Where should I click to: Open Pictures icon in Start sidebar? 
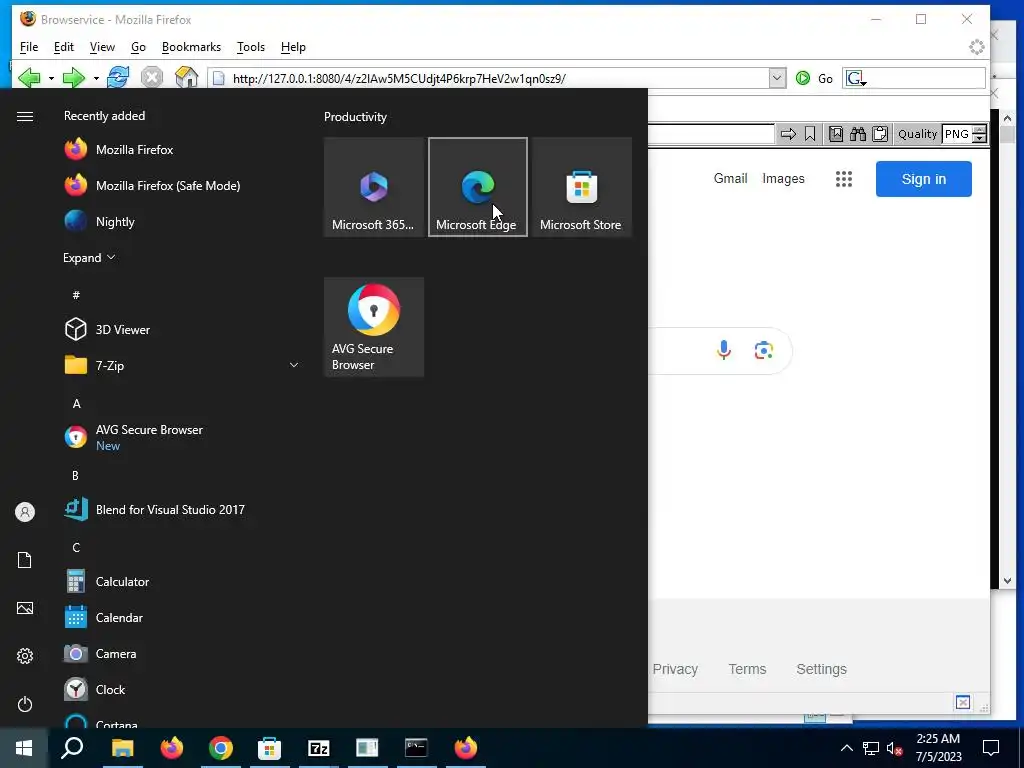(x=25, y=608)
